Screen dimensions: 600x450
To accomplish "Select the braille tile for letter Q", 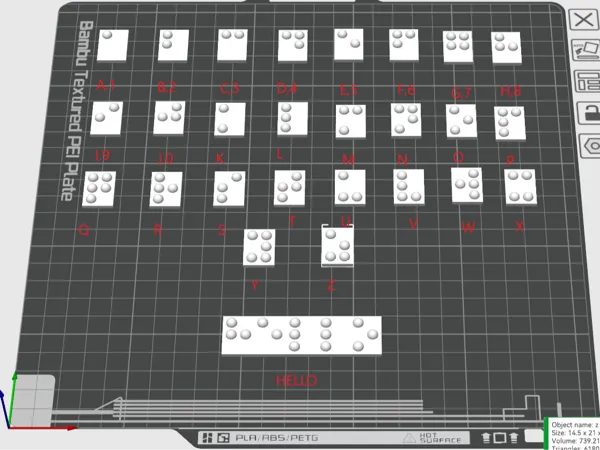I will coord(99,189).
